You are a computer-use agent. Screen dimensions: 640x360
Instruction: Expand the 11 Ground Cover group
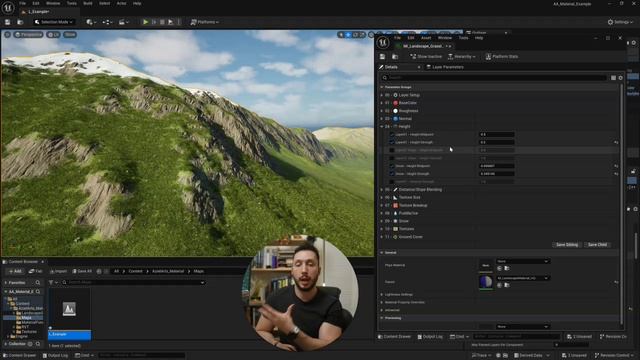point(382,237)
